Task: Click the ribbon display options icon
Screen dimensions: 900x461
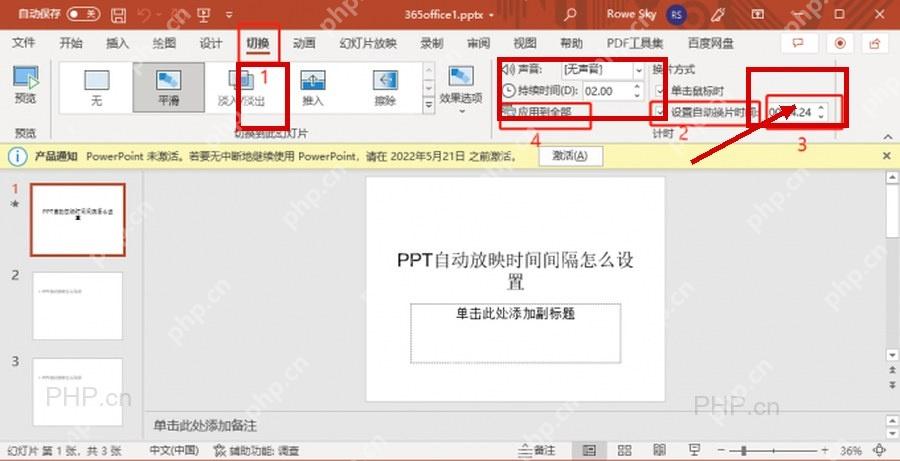Action: 758,14
